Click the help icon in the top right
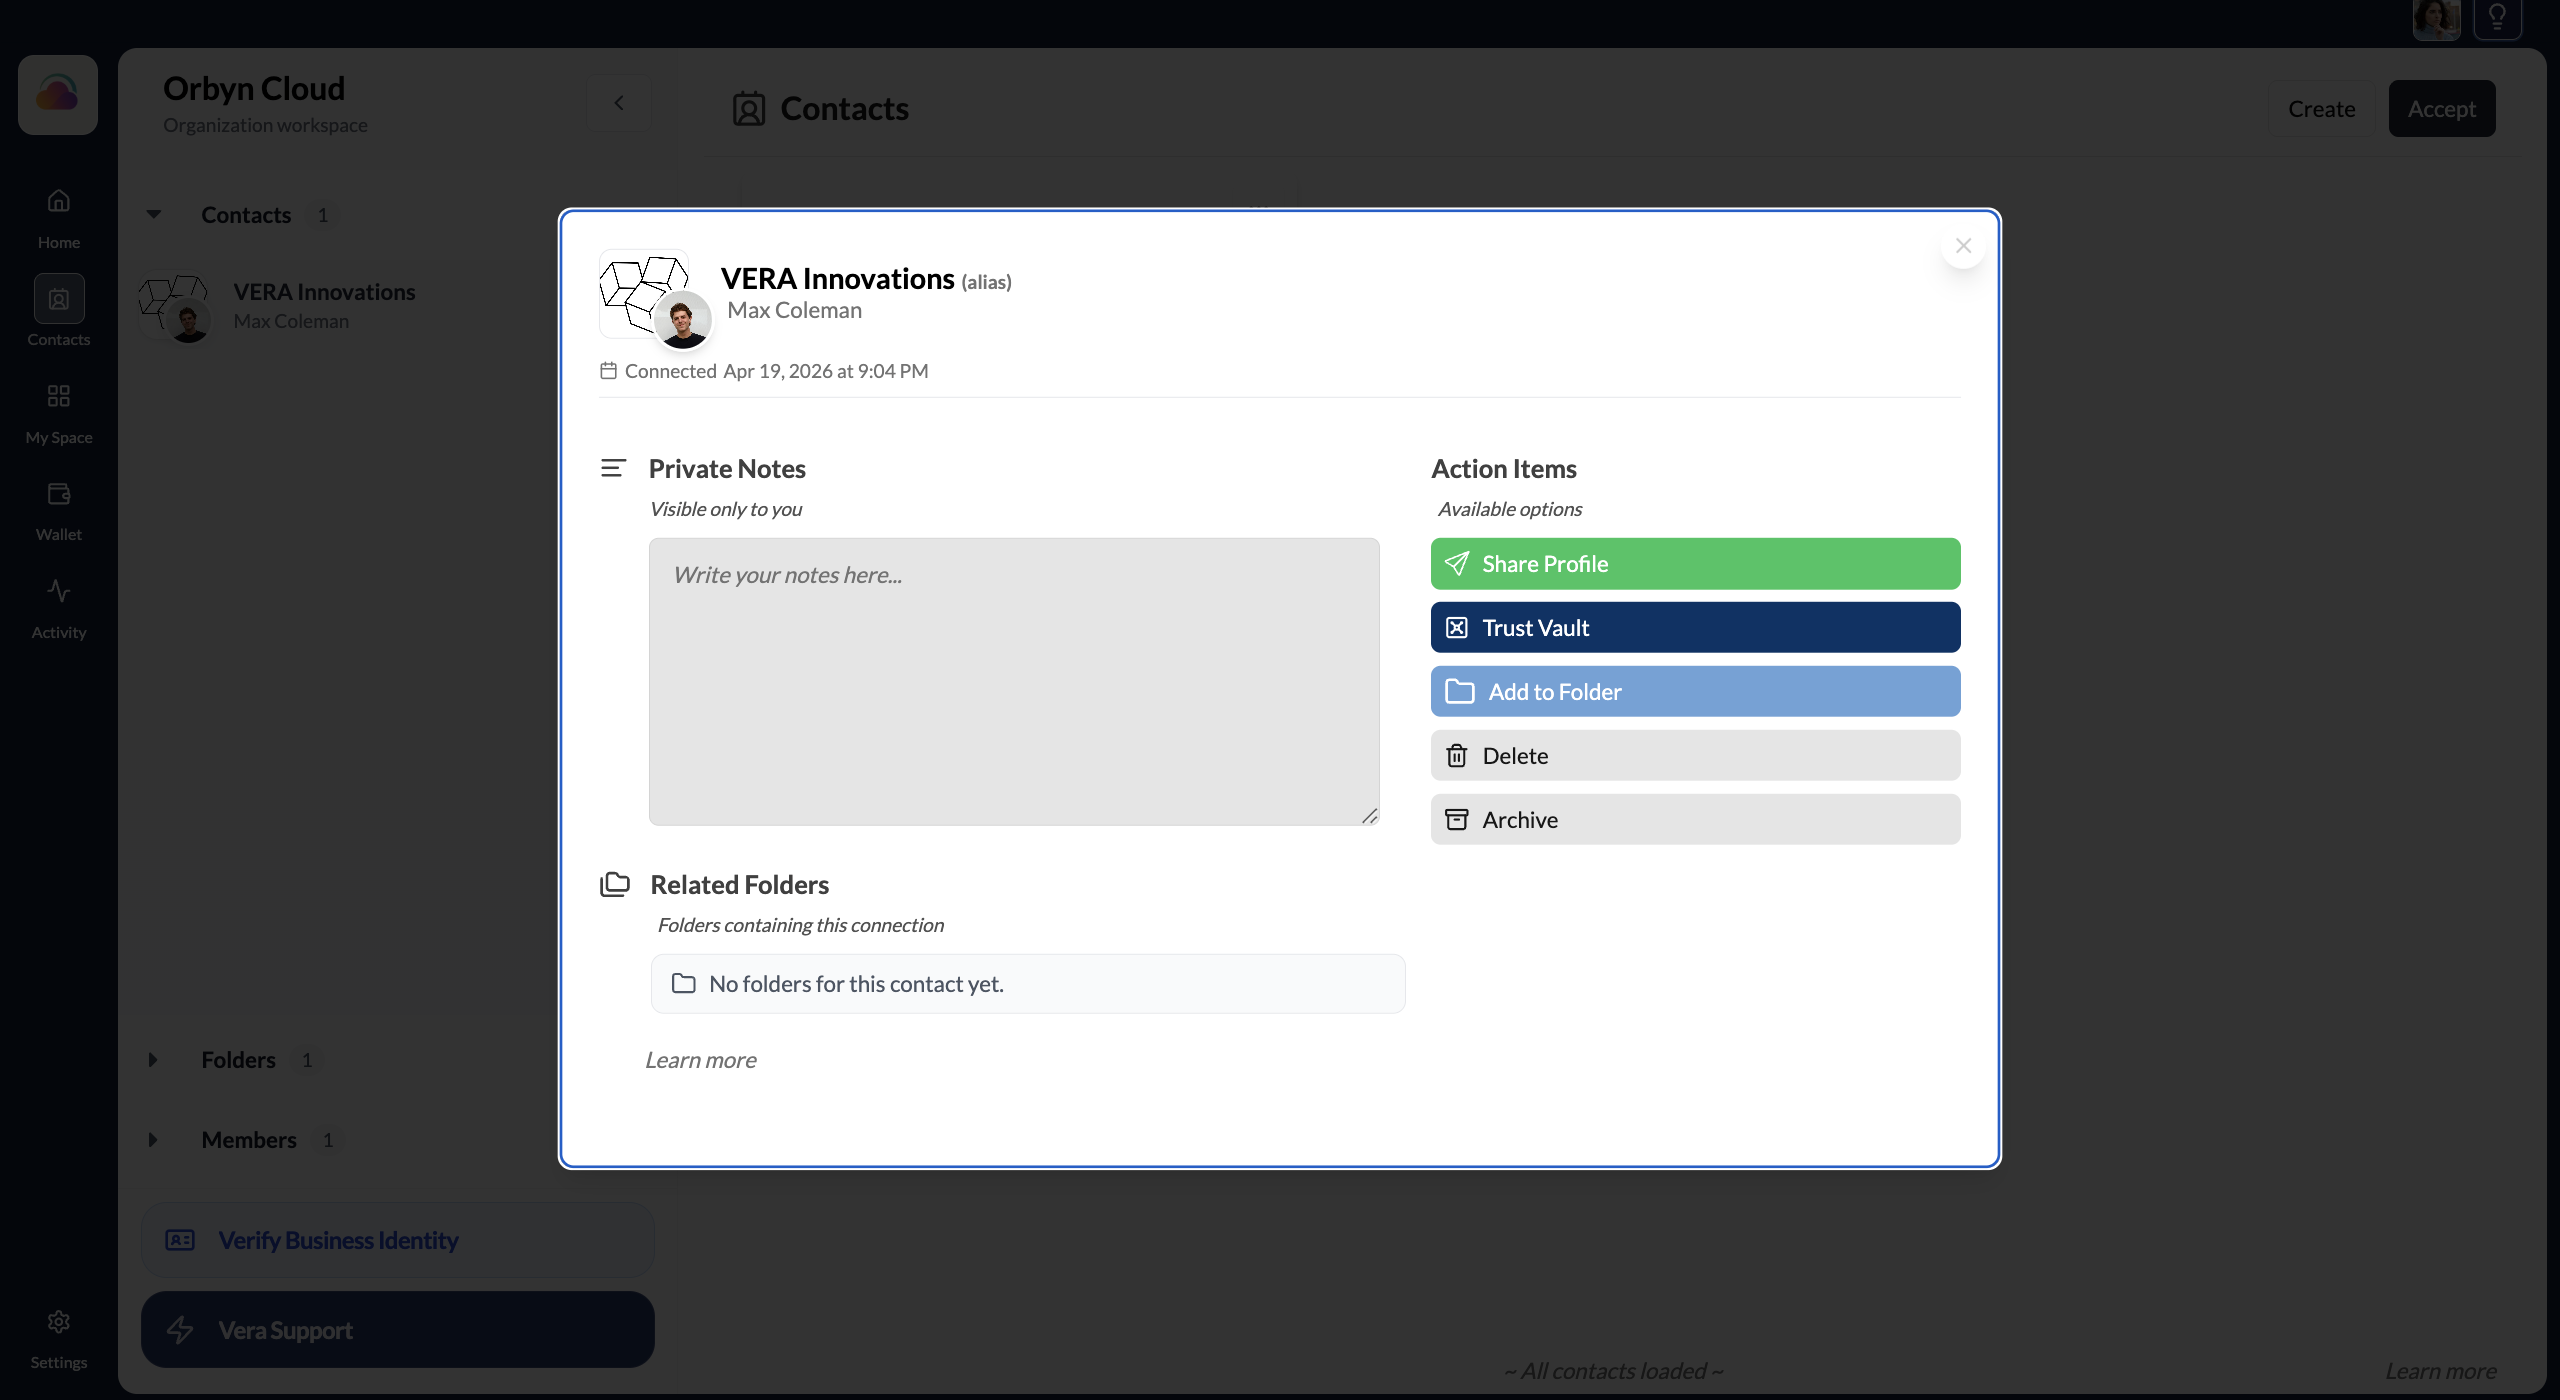This screenshot has height=1400, width=2560. coord(2498,18)
